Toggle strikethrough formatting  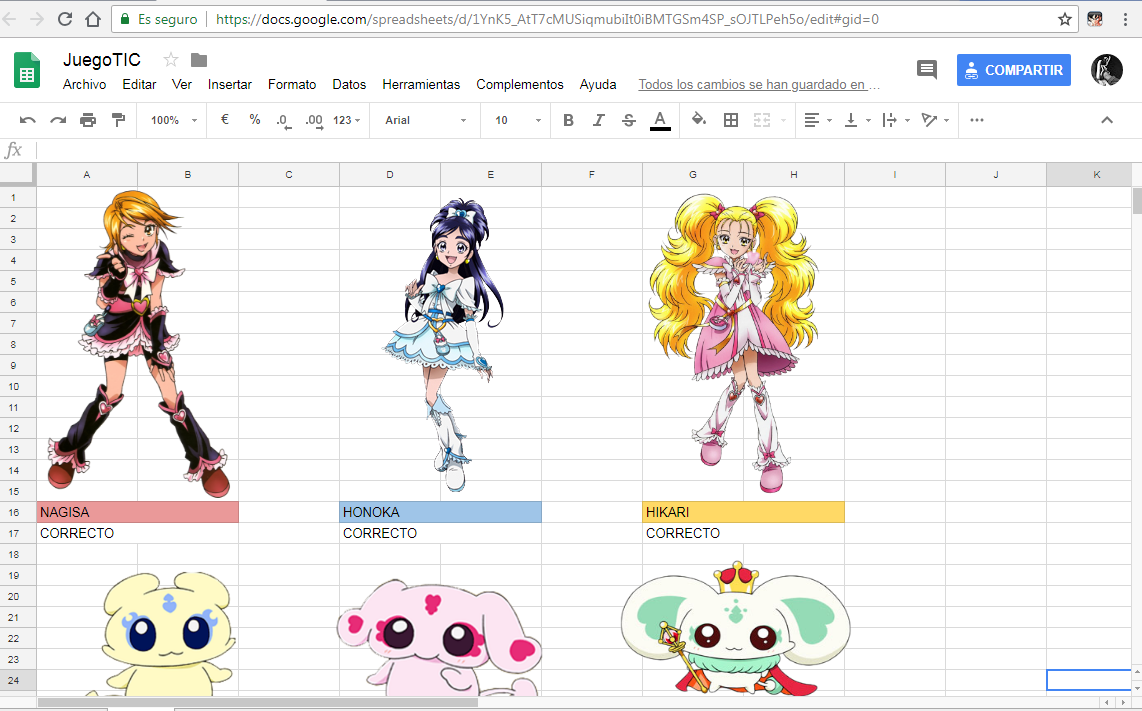tap(629, 120)
